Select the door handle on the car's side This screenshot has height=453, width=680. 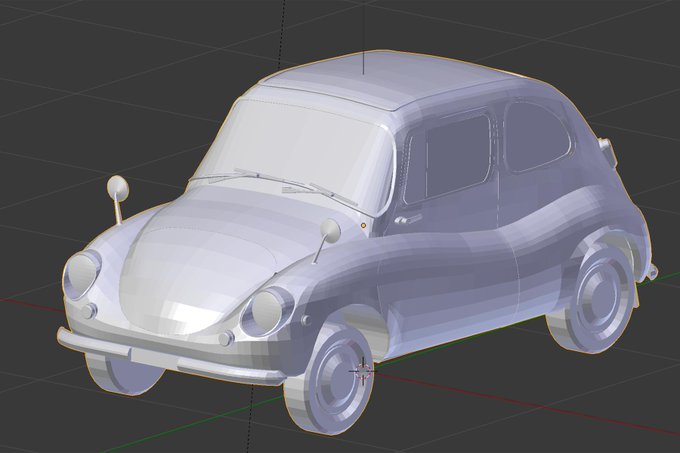point(407,219)
